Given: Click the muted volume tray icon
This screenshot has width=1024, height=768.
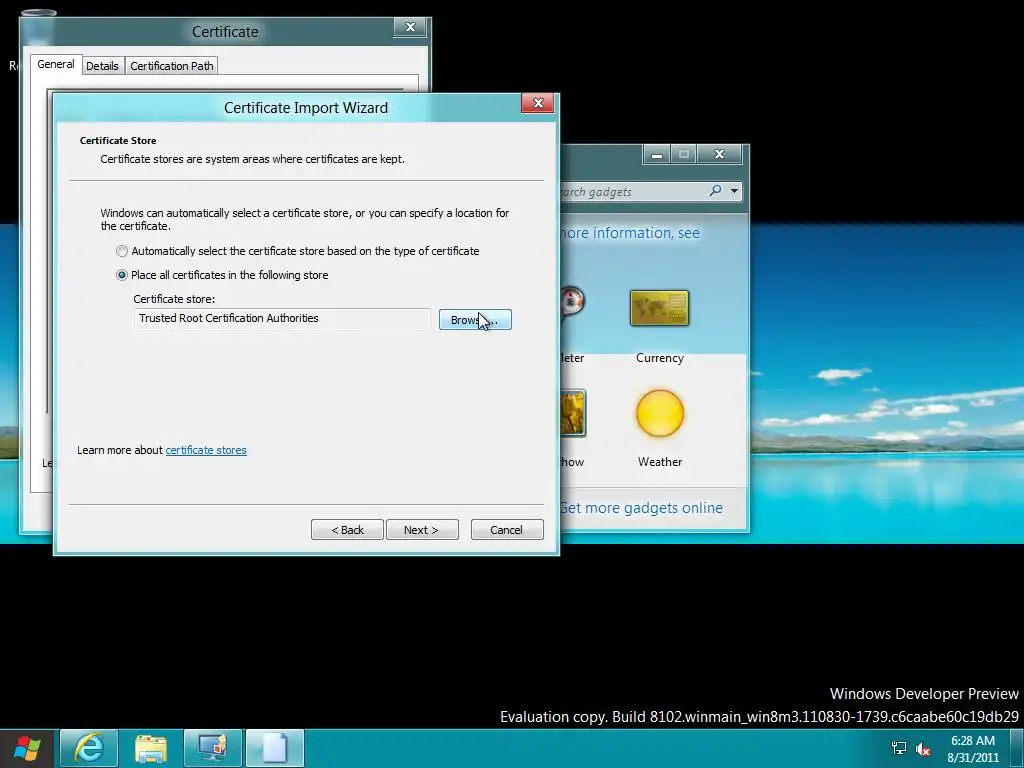Looking at the screenshot, I should pyautogui.click(x=923, y=749).
